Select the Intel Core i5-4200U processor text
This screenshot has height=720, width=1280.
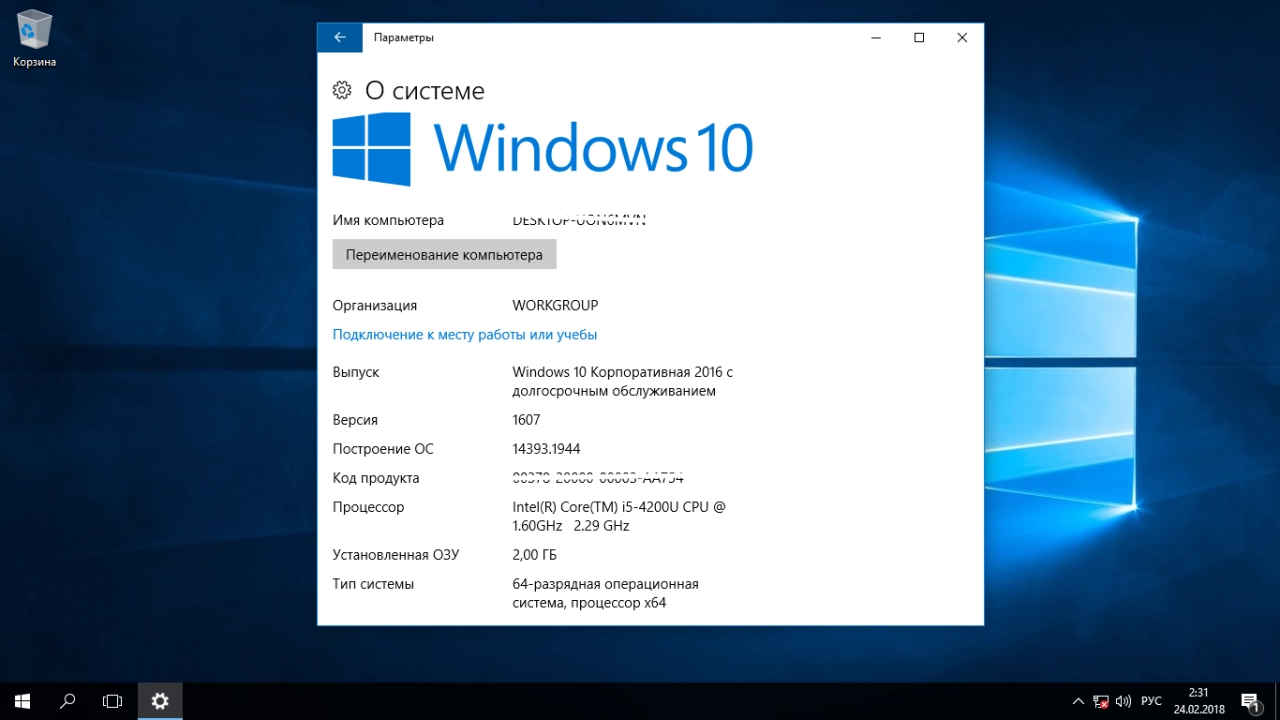[x=619, y=516]
